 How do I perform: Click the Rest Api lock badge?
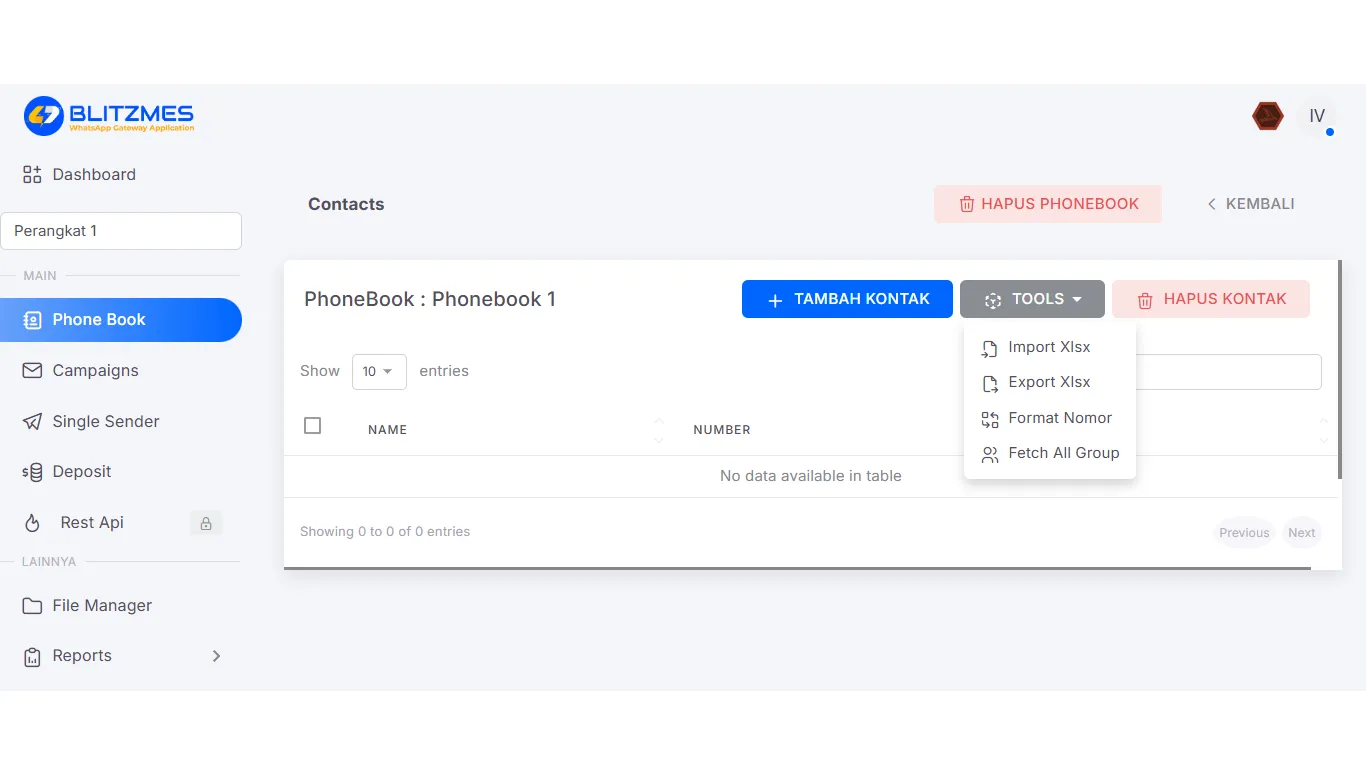coord(206,523)
